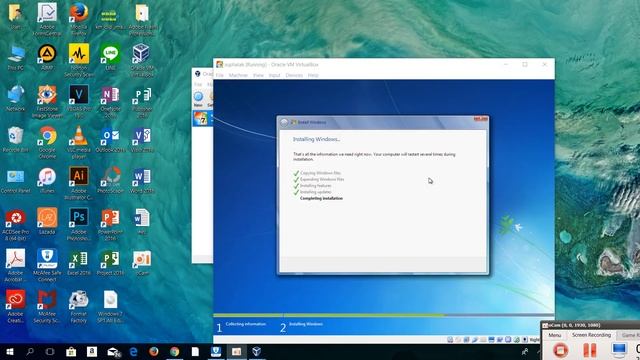640x360 pixels.
Task: Select the OneNote 2016 desktop shortcut
Action: click(x=110, y=102)
